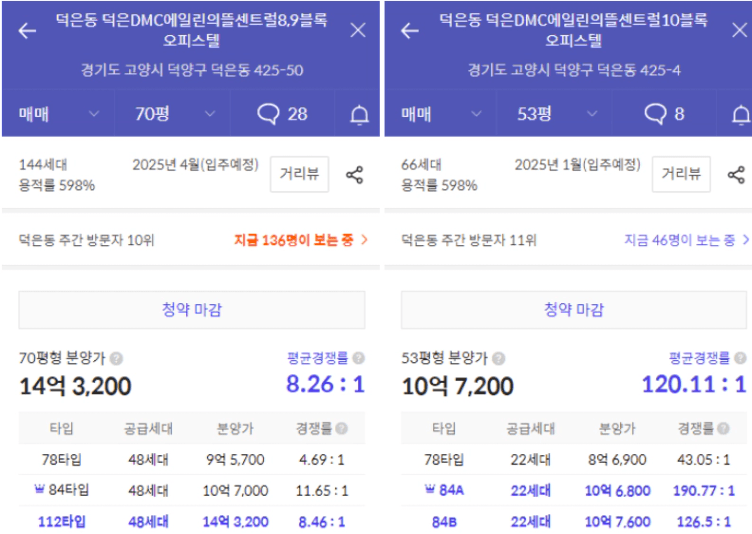
Task: Click the crown icon next to 84타입
Action: (x=39, y=489)
